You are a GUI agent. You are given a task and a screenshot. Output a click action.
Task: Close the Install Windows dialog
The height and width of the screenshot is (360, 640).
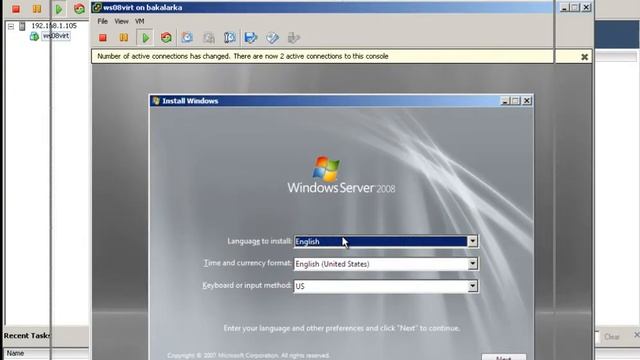coord(527,100)
